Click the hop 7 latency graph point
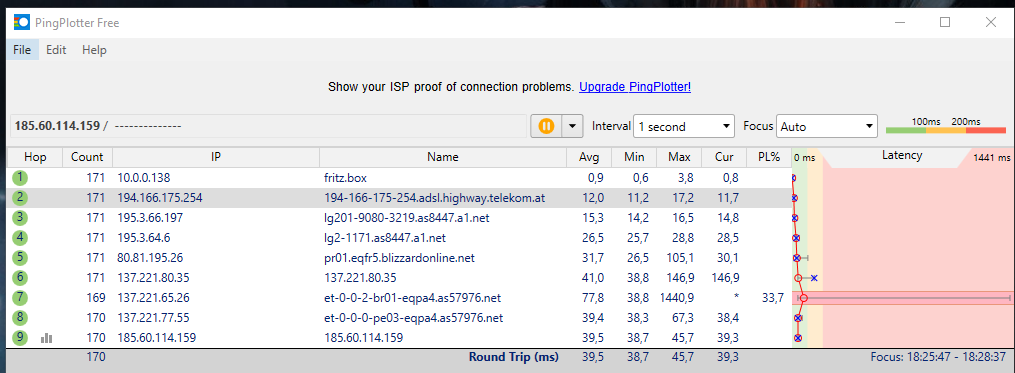 pyautogui.click(x=803, y=298)
